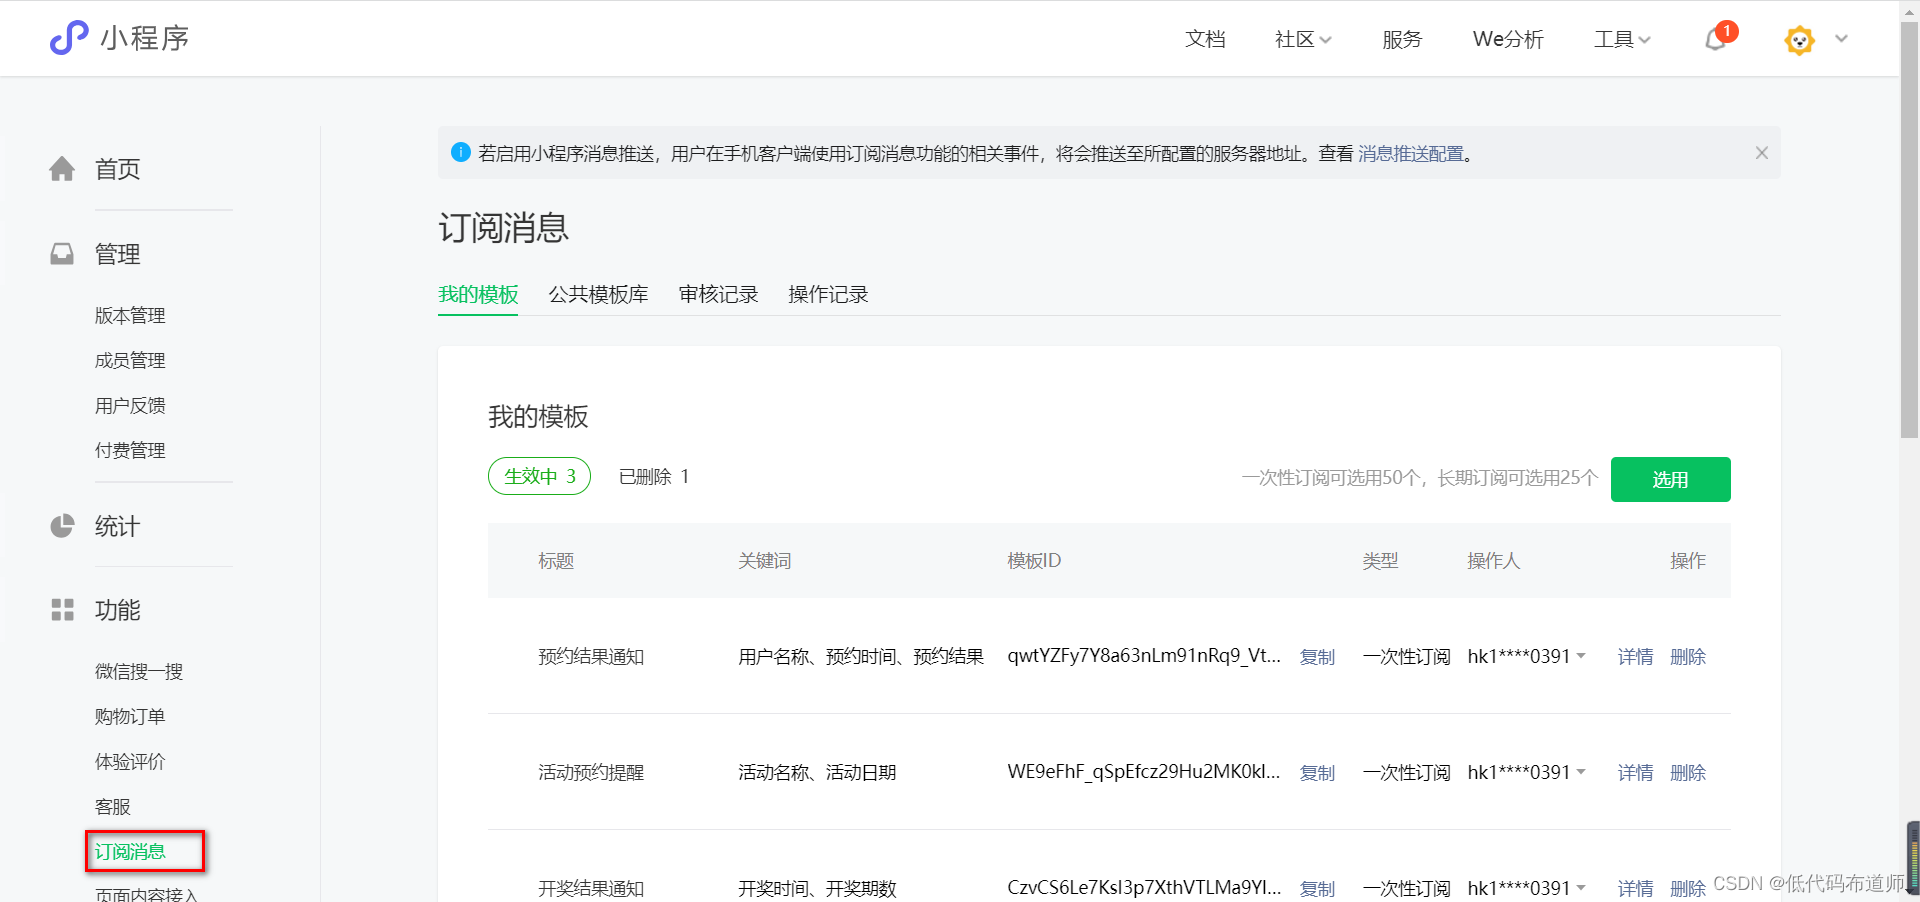Click the vertical page scrollbar thumb
The image size is (1920, 902).
click(1909, 230)
